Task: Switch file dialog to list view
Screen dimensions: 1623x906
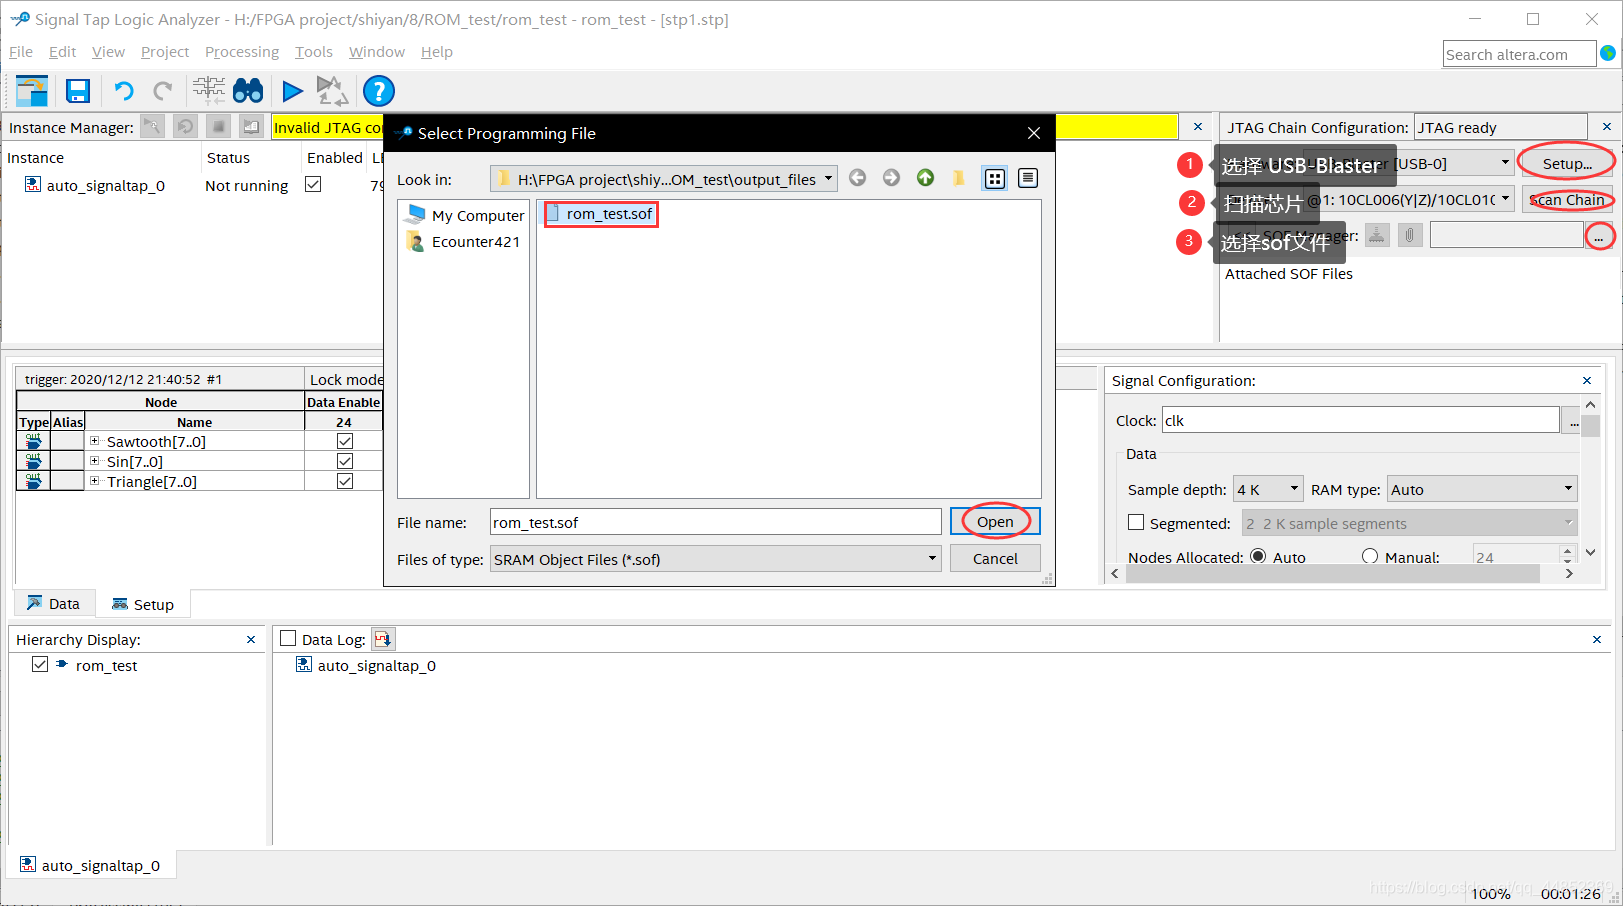Action: click(995, 178)
